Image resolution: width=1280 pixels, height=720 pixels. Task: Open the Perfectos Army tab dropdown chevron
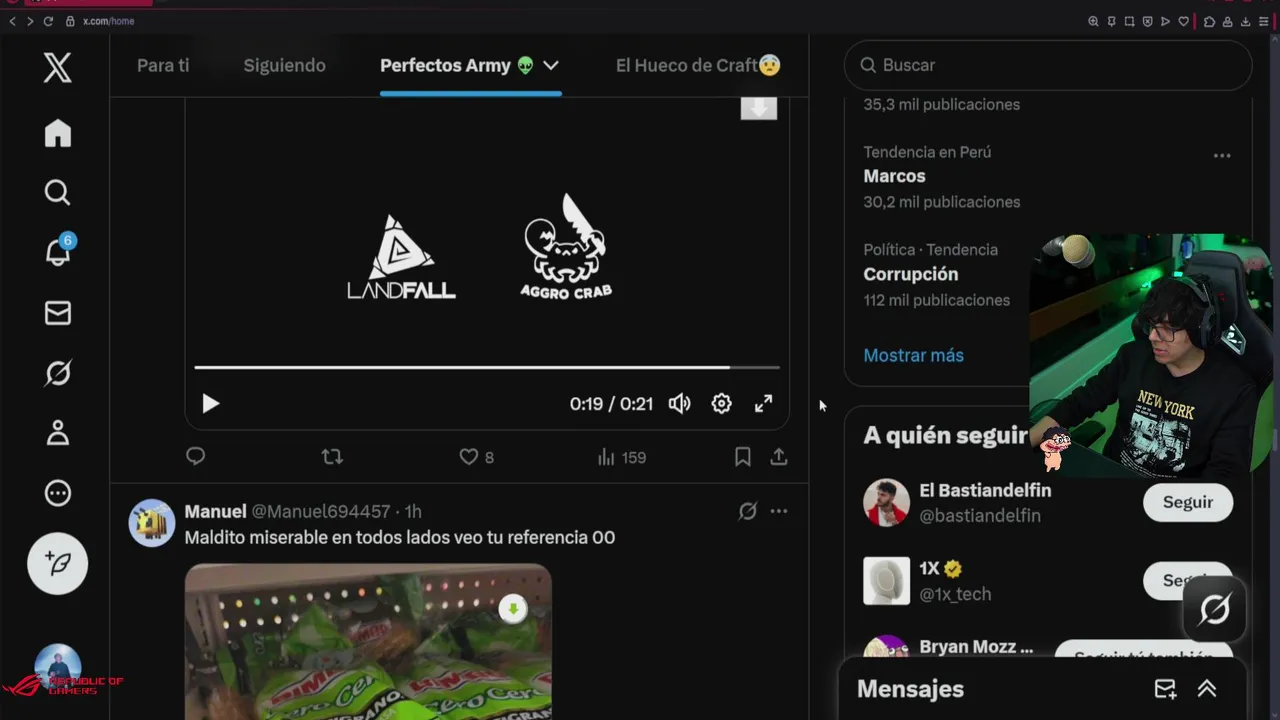coord(550,65)
